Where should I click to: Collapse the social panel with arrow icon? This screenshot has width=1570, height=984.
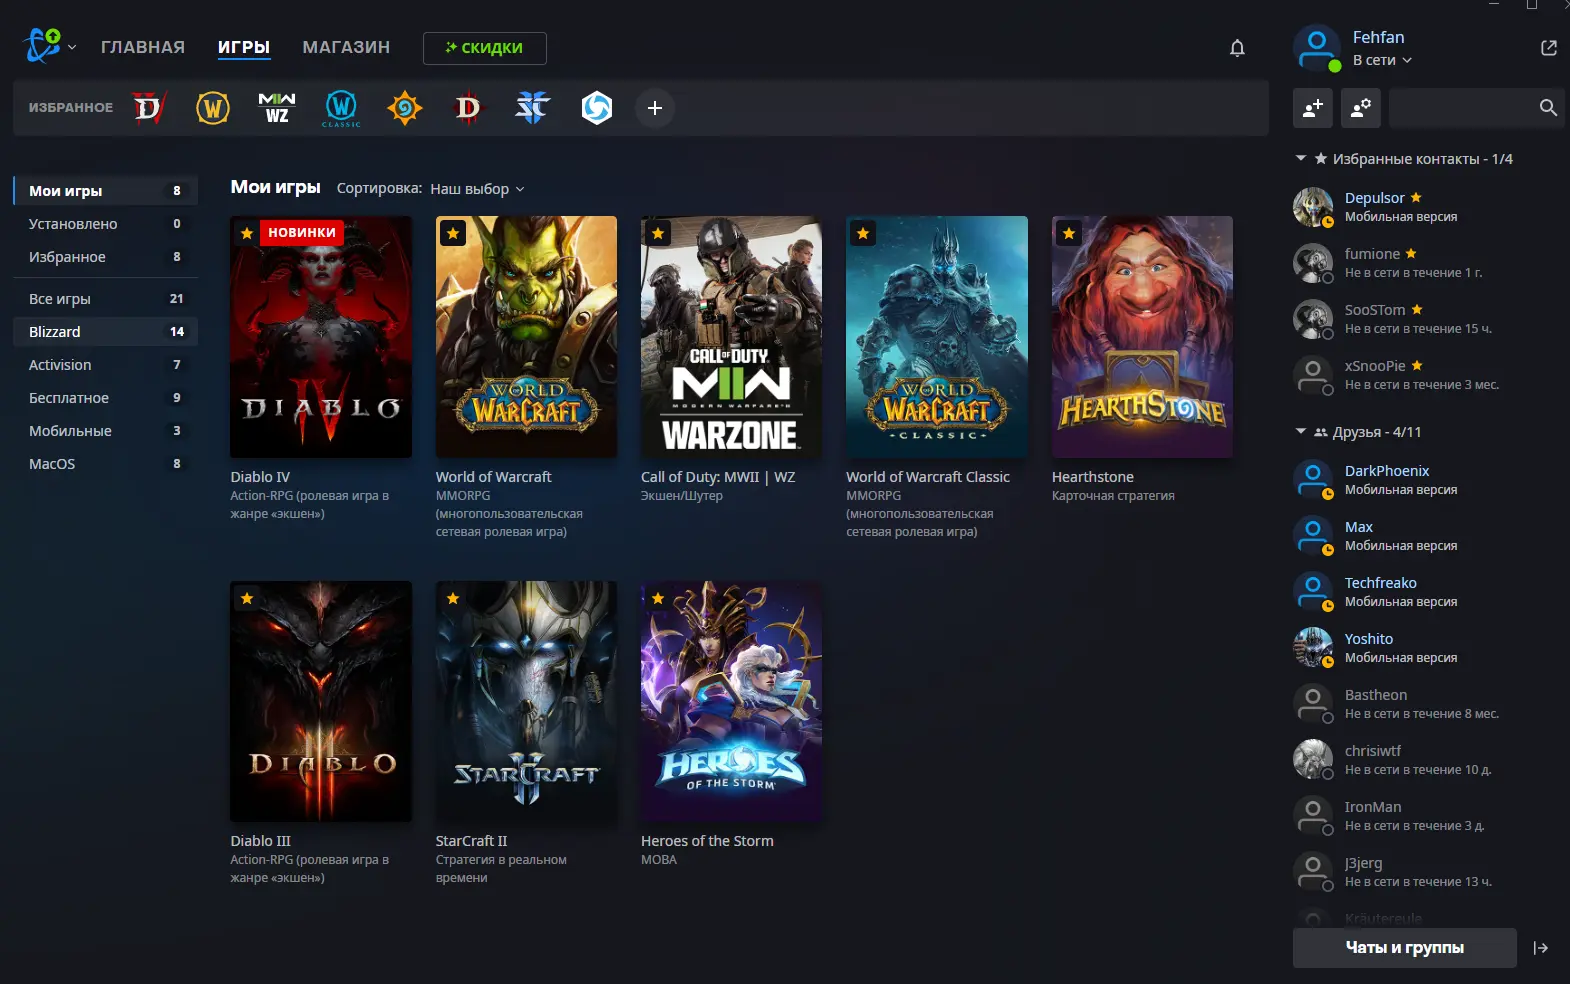click(1540, 948)
